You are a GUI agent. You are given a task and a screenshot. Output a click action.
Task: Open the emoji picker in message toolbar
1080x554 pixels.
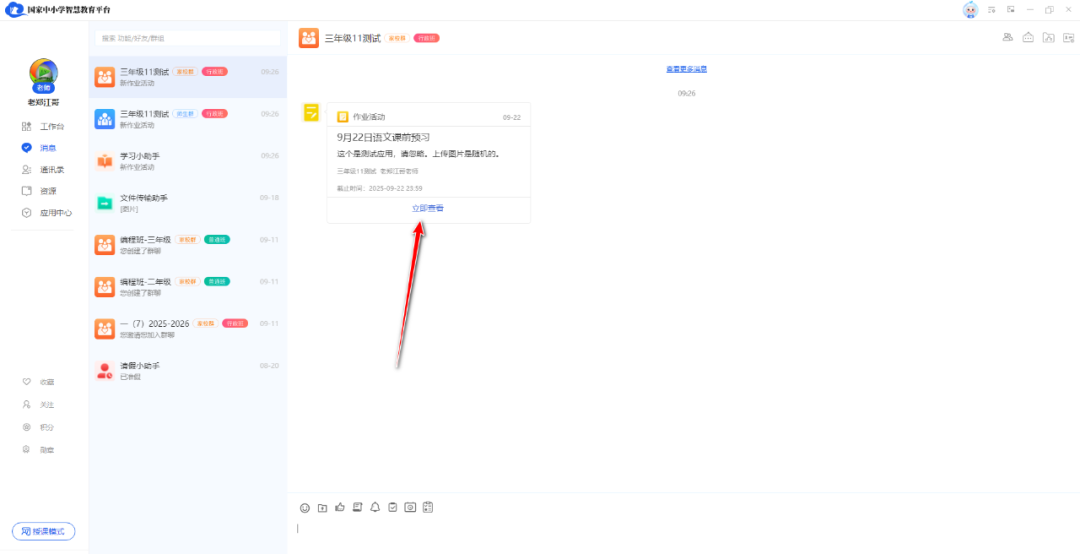[305, 508]
